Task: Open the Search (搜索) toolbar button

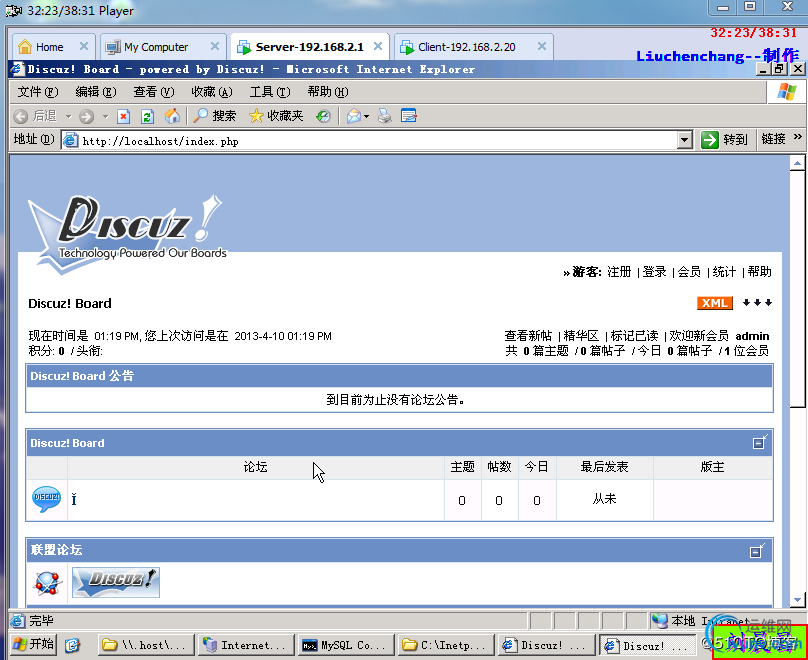Action: tap(214, 116)
